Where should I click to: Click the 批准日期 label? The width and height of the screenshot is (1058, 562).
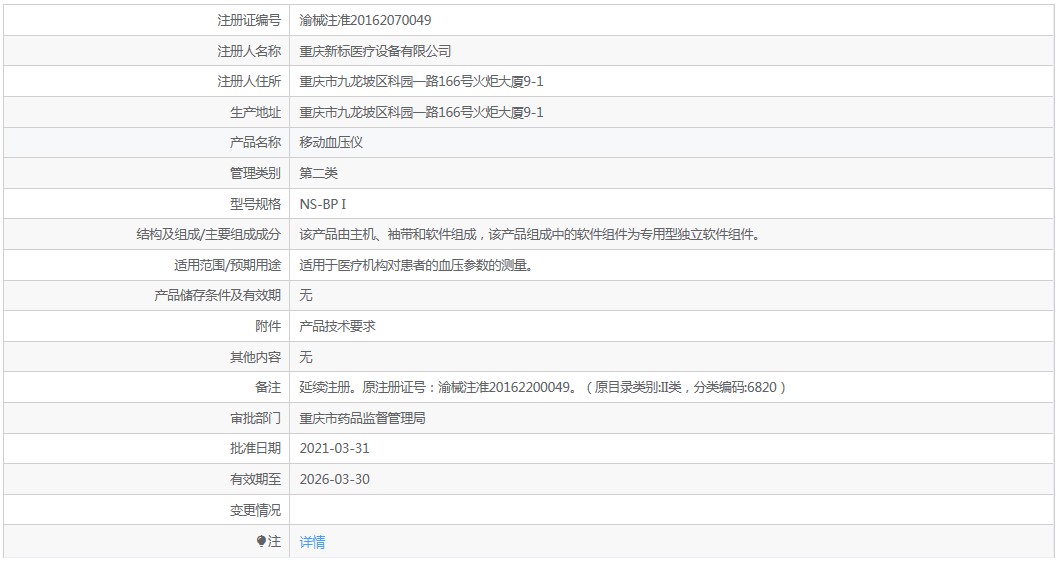point(255,449)
